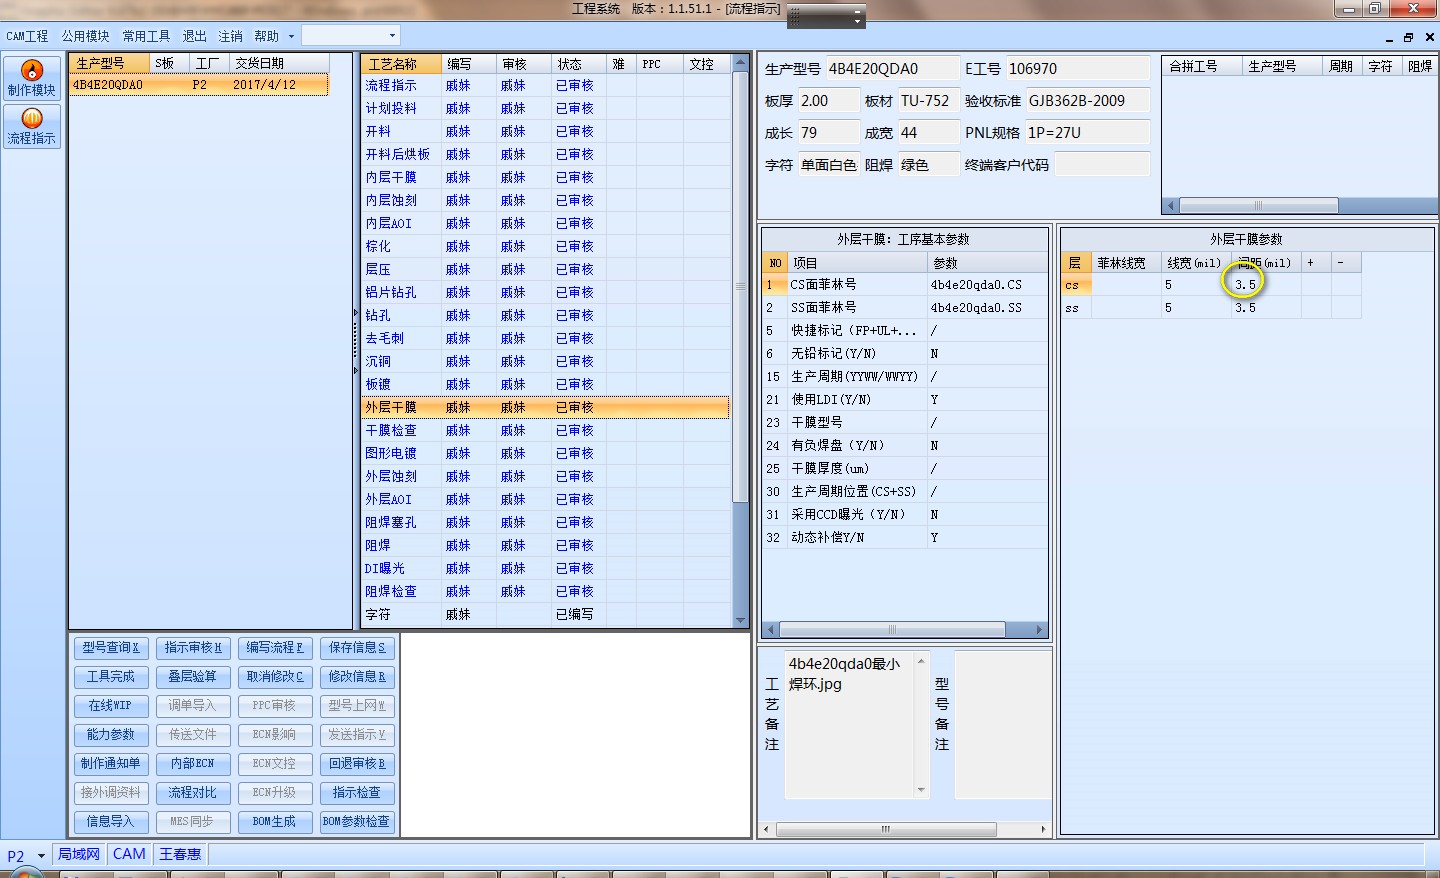The height and width of the screenshot is (878, 1440).
Task: Select the 动态补偿Y/N parameter row
Action: 904,538
